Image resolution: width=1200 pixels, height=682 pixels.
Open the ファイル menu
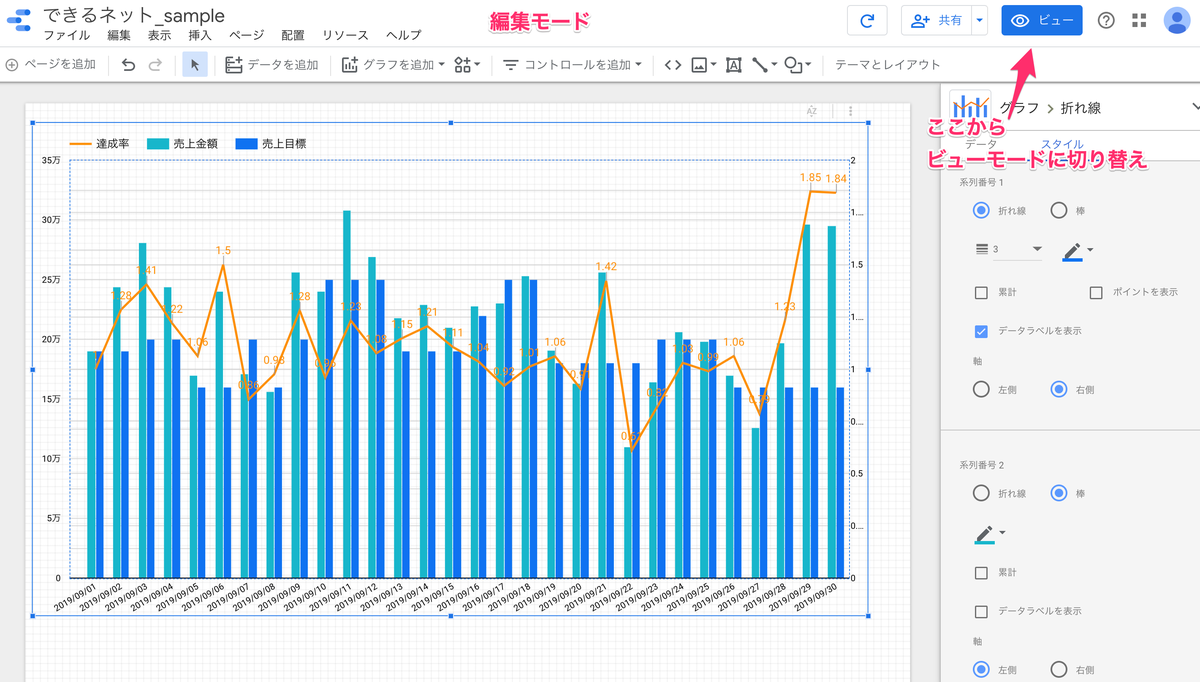tap(67, 35)
